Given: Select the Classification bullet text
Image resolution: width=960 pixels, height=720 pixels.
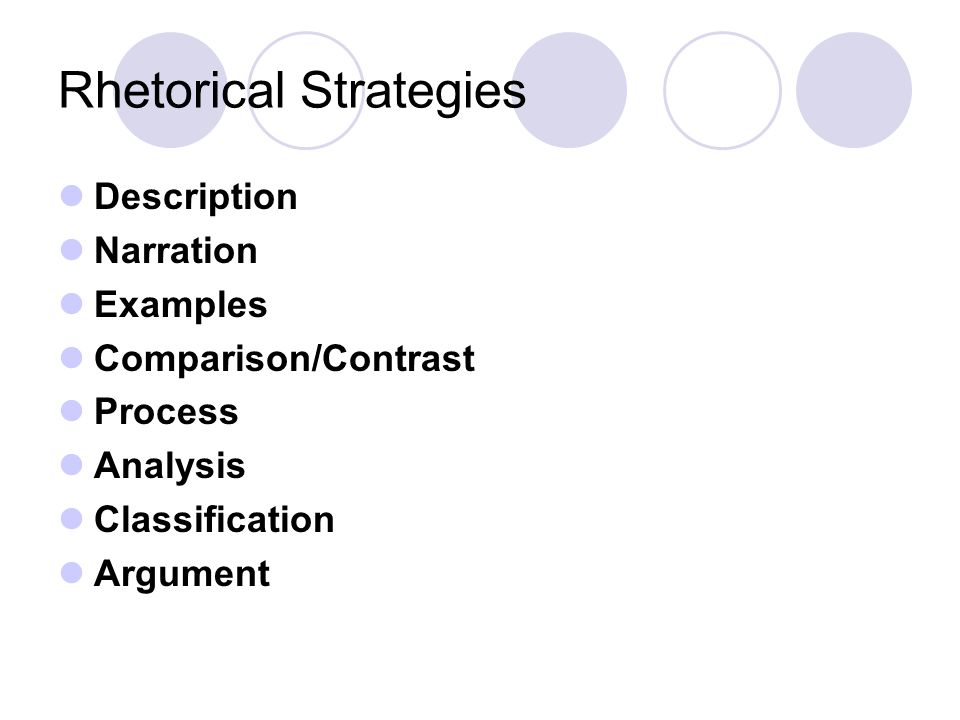Looking at the screenshot, I should pos(214,519).
